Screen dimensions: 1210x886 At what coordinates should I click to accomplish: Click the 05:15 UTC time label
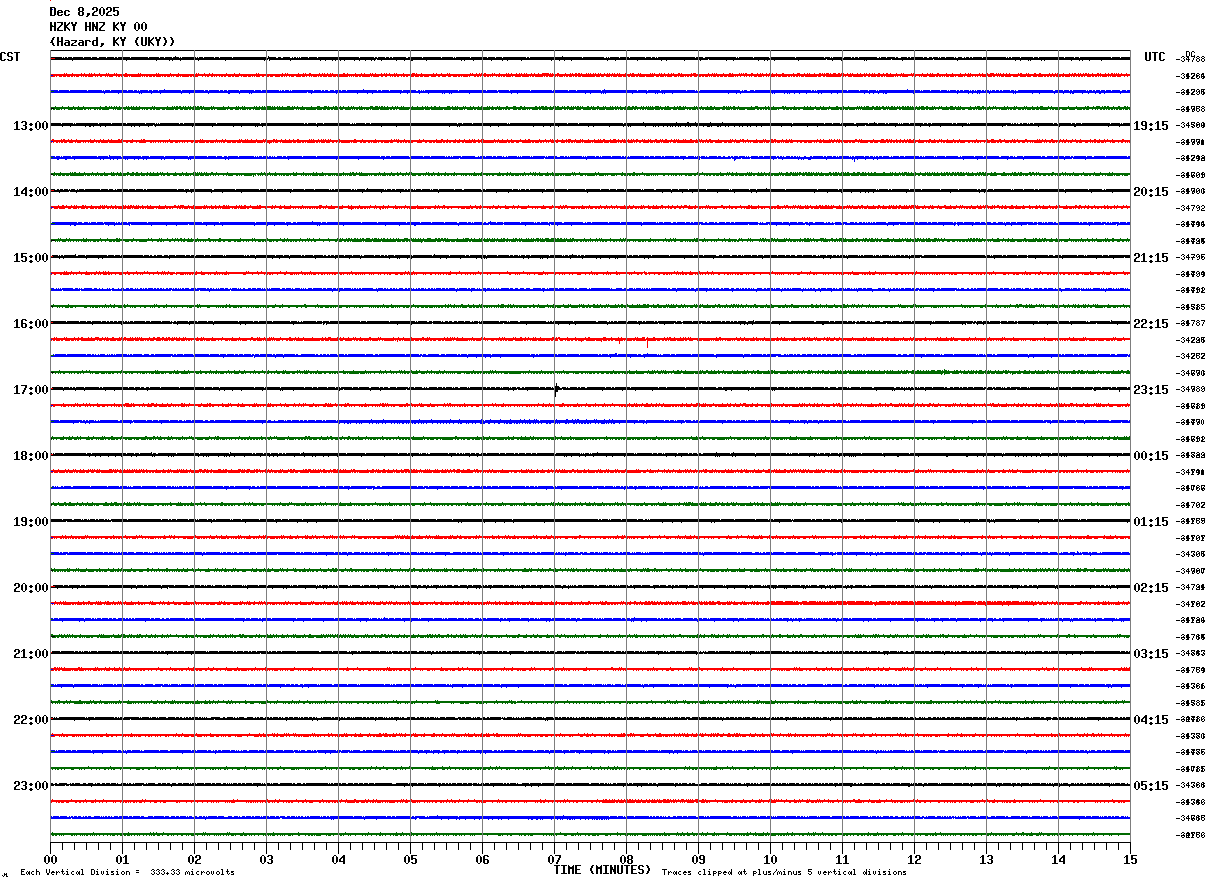[x=1150, y=786]
